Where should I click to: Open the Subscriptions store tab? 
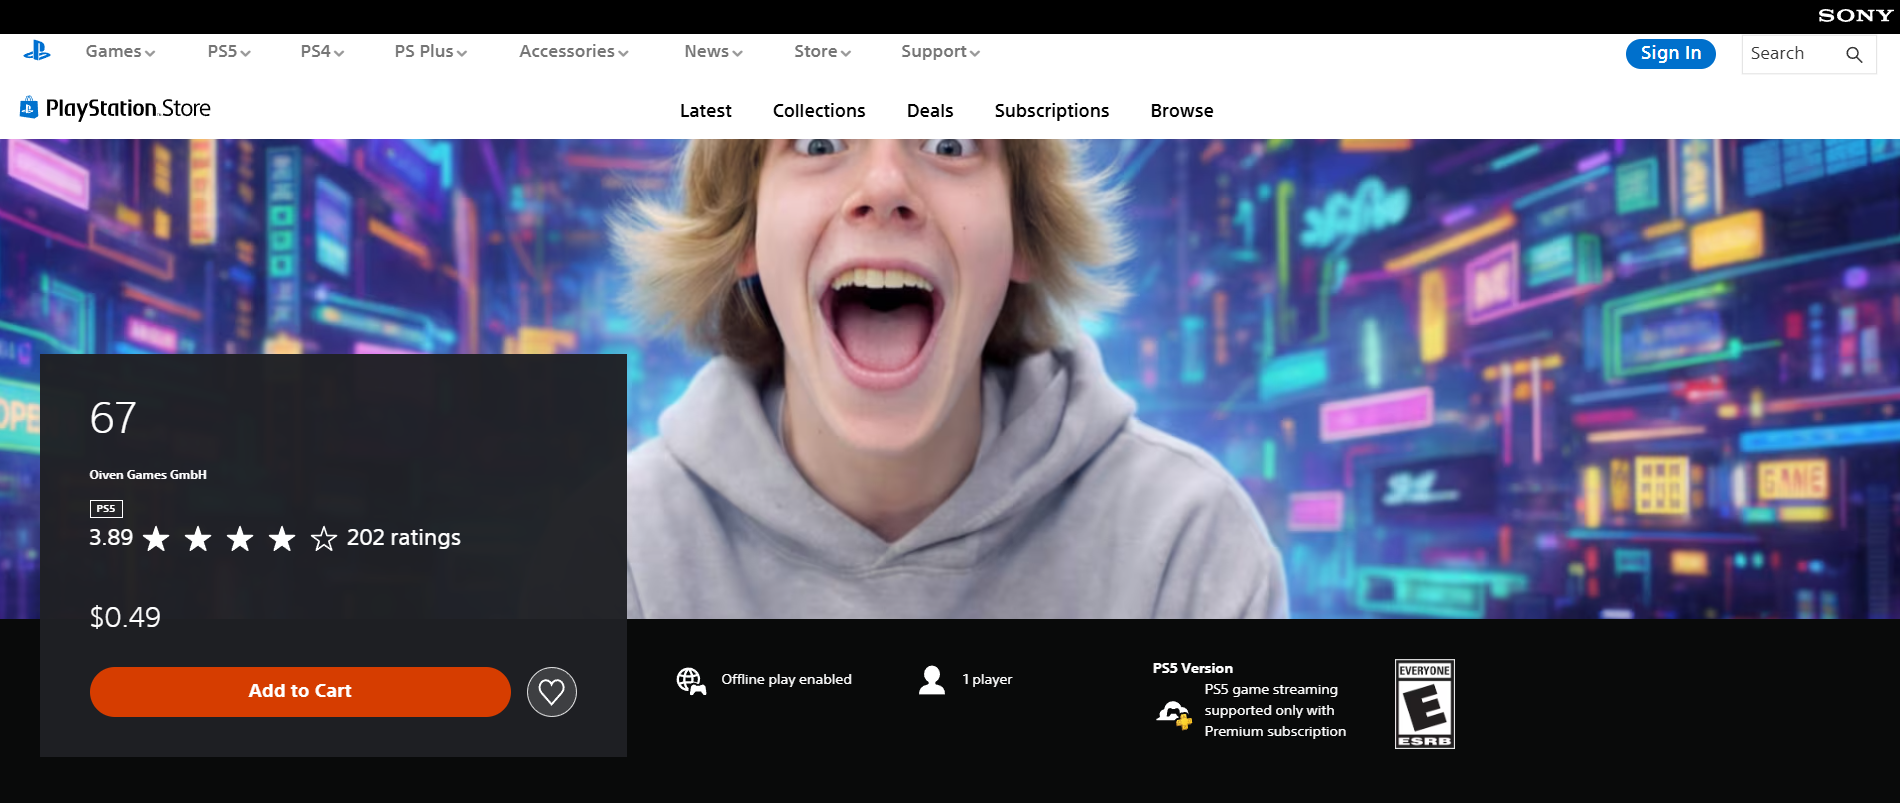[1052, 111]
